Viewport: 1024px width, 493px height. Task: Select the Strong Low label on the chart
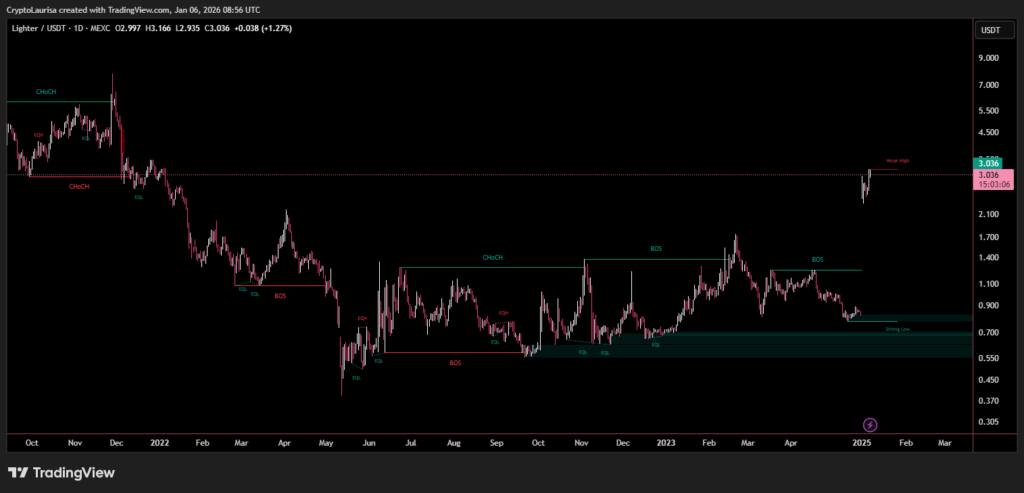[897, 328]
